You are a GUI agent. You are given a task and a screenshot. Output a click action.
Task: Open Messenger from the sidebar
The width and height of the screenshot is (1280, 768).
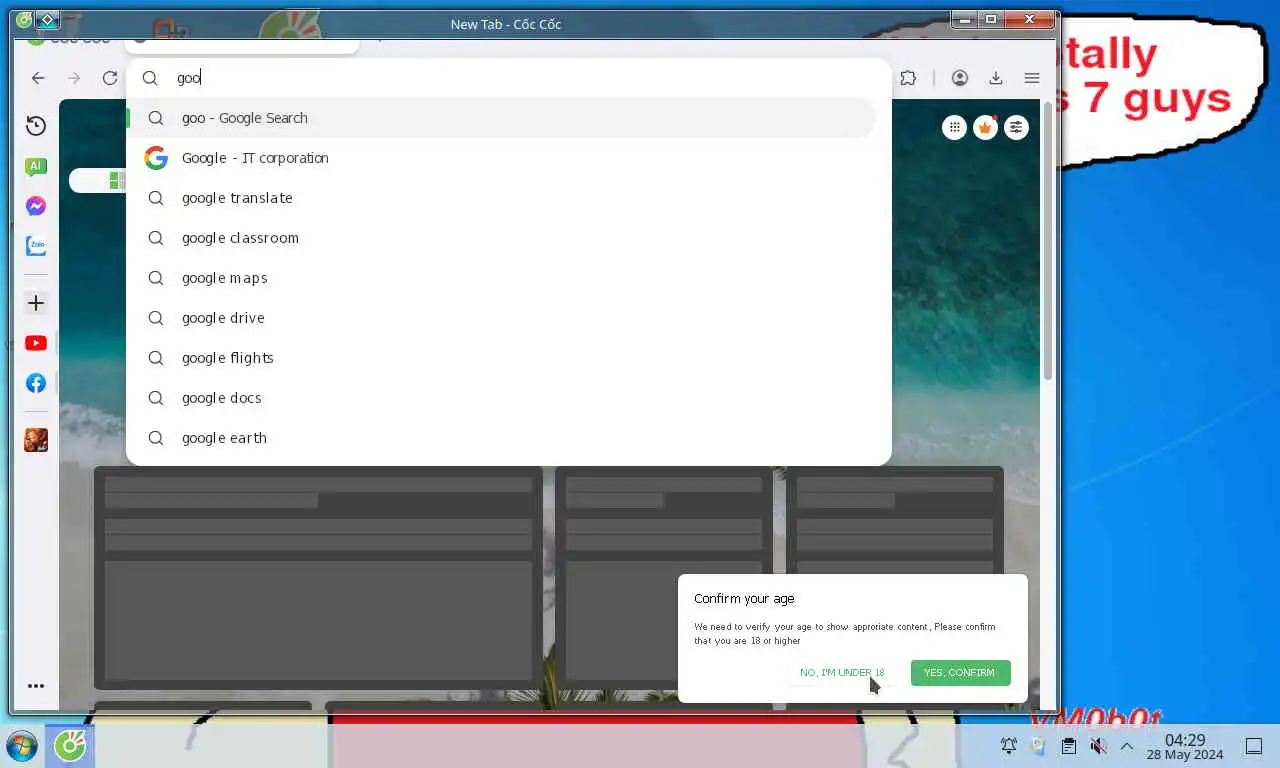[36, 206]
